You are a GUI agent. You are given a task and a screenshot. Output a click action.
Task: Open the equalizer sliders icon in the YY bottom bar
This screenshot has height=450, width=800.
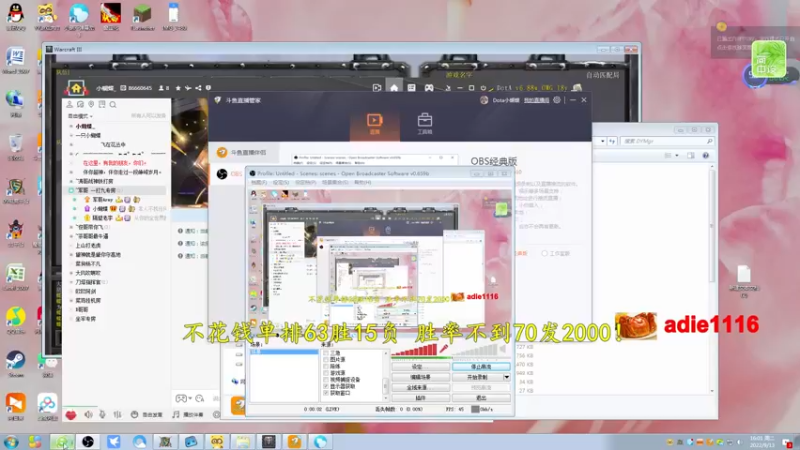click(118, 415)
